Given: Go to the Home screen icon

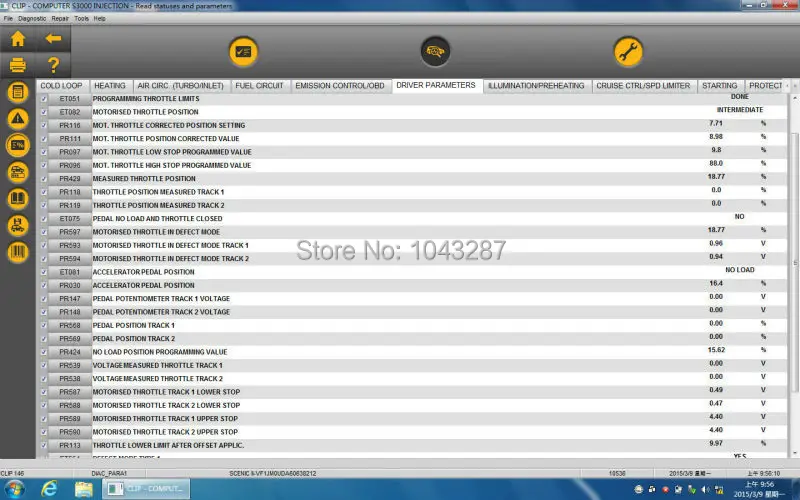Looking at the screenshot, I should coord(18,39).
